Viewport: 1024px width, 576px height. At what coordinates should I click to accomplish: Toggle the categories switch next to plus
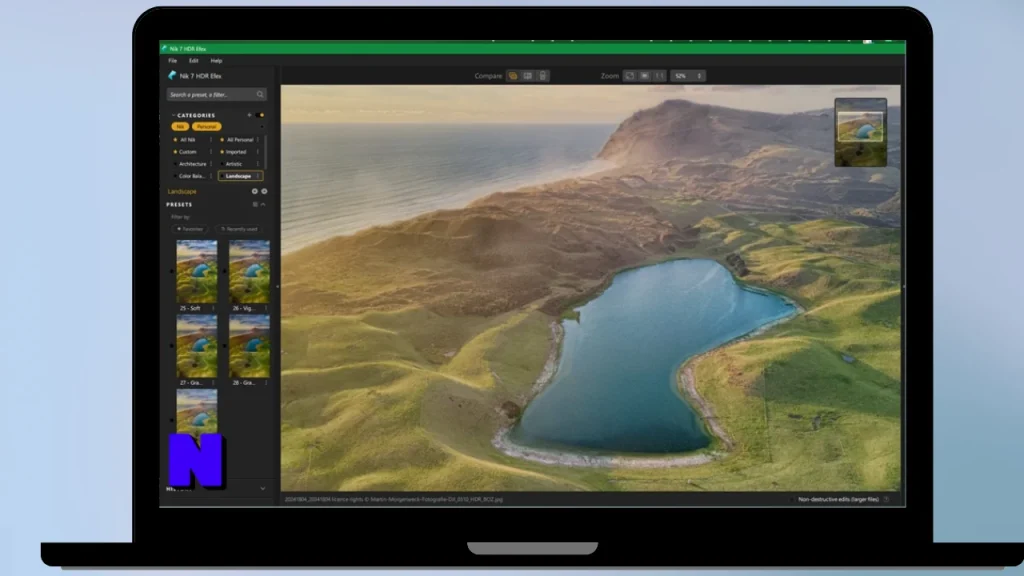[261, 115]
